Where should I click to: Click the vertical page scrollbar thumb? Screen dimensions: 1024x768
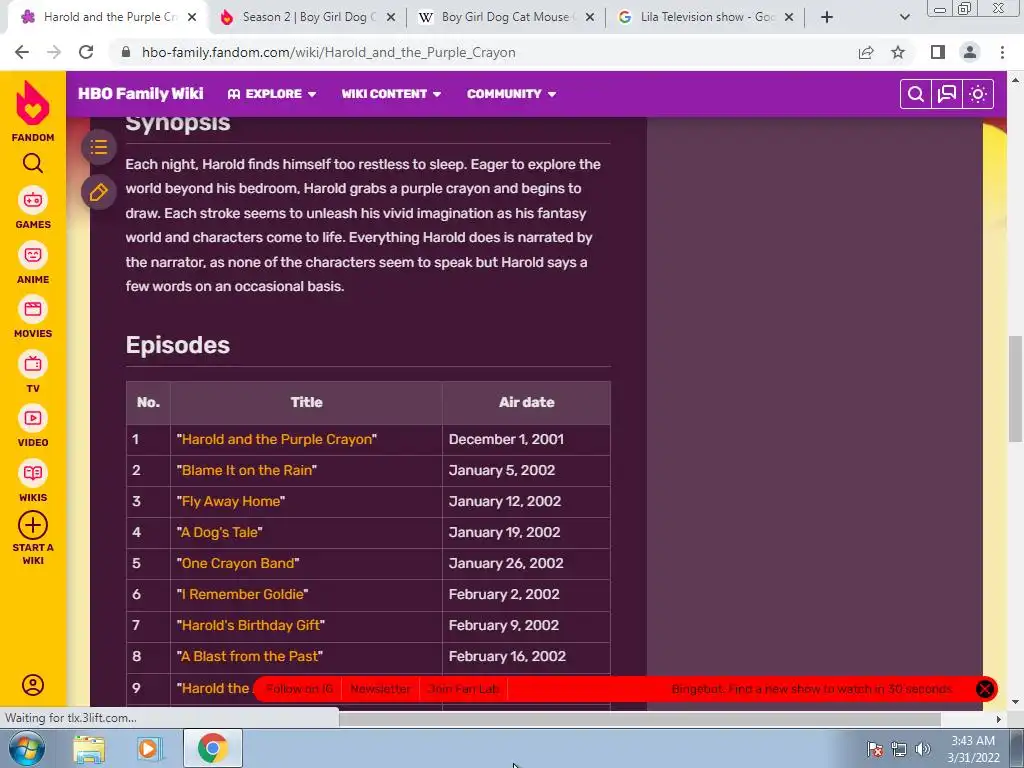pos(1015,389)
